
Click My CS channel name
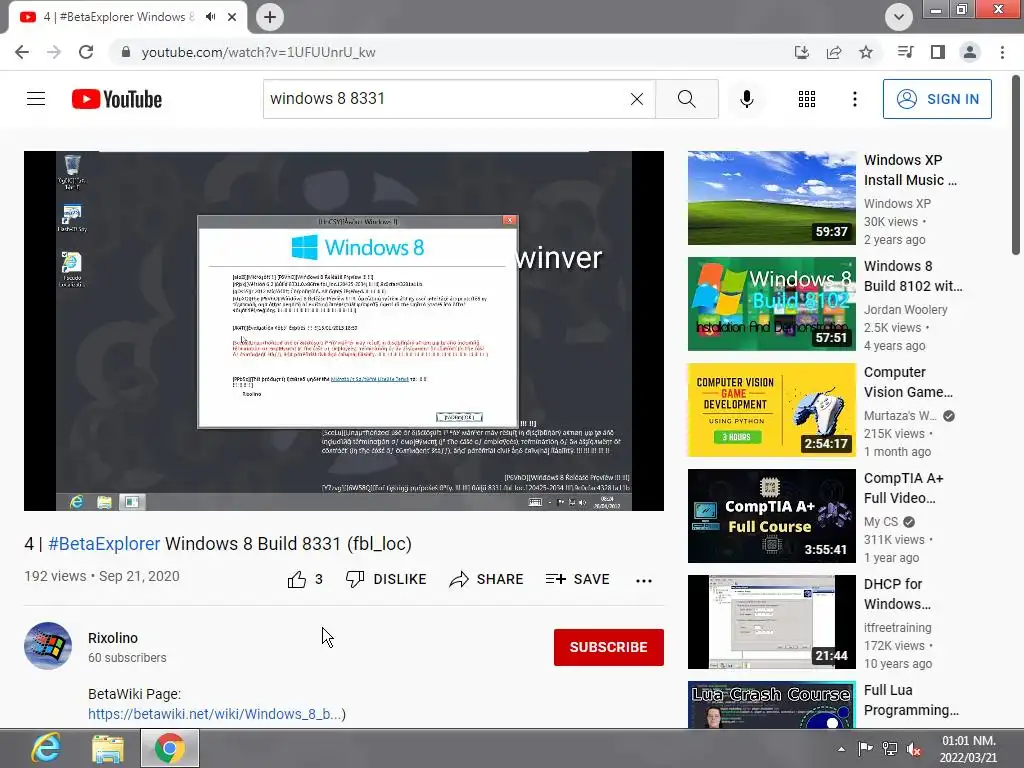point(881,522)
